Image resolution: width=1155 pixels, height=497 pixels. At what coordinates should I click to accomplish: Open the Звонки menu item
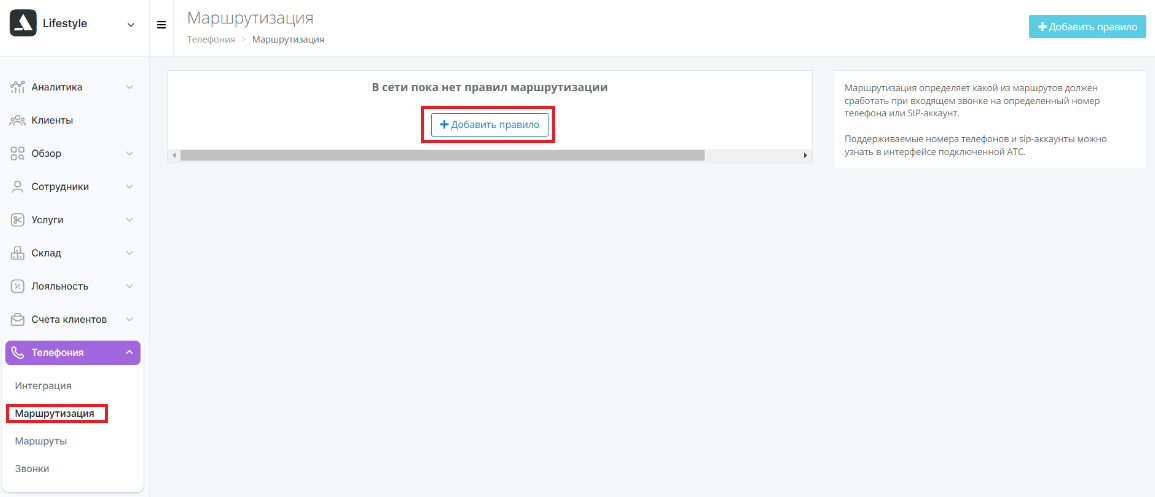32,468
